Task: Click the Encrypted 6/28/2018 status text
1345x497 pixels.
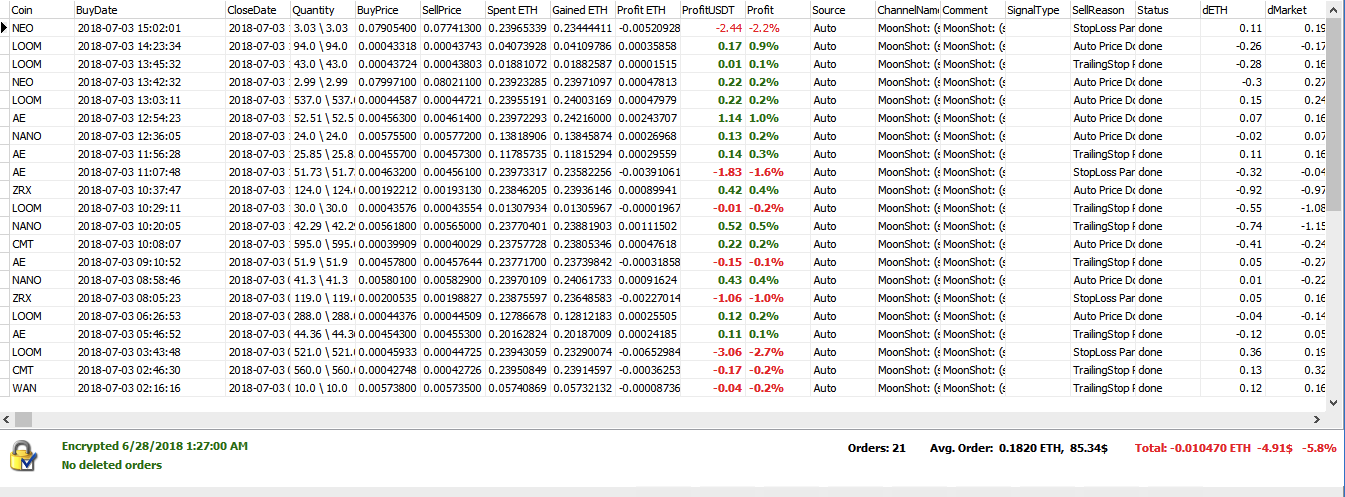Action: pyautogui.click(x=155, y=446)
